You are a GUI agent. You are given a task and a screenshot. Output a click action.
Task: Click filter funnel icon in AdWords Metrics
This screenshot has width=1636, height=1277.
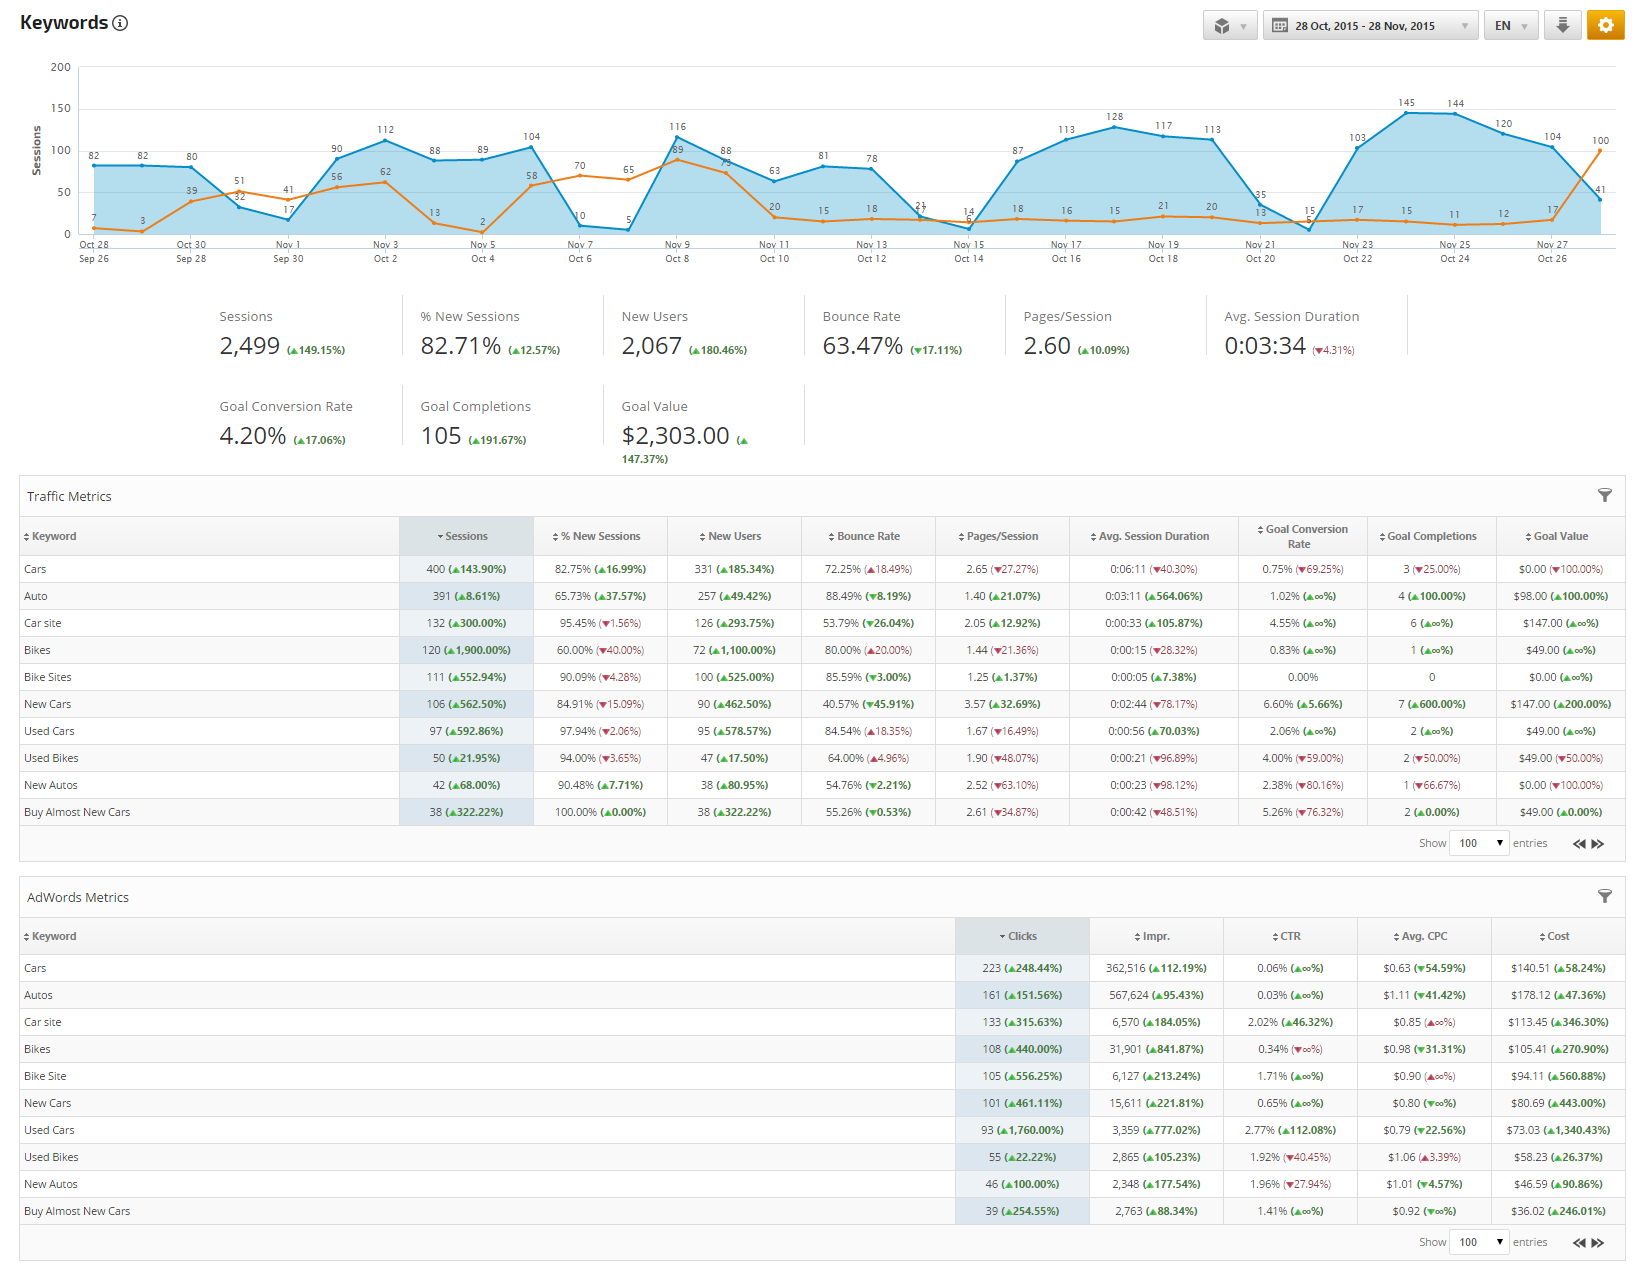(1604, 897)
